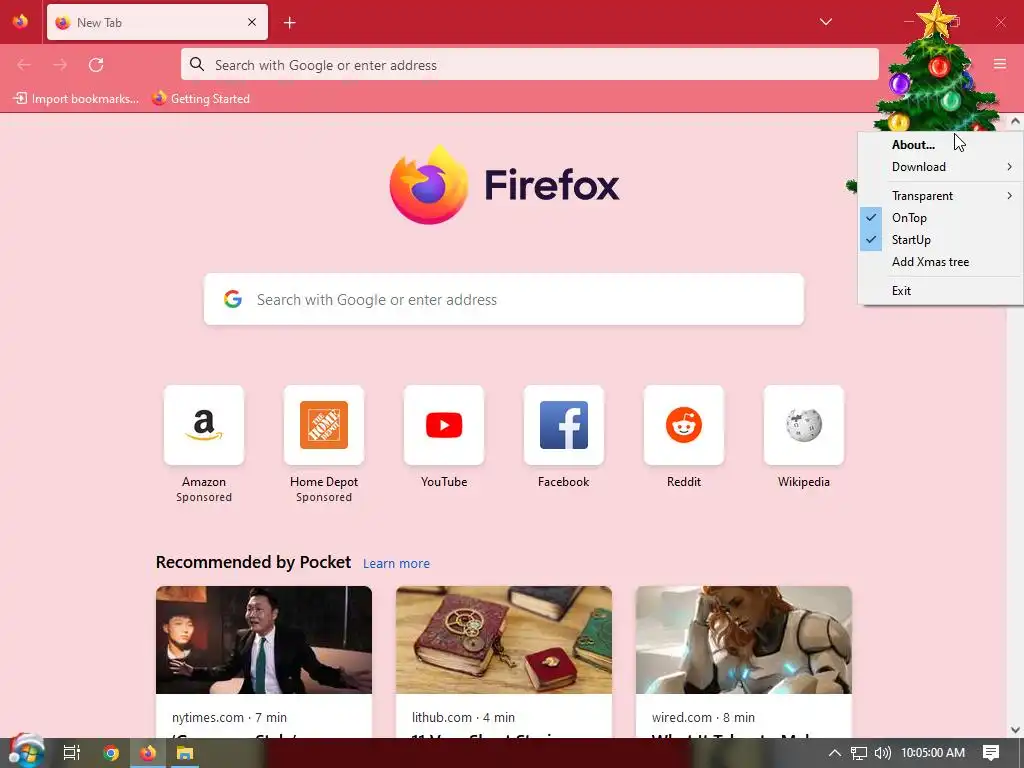Open Getting Started bookmark
Image resolution: width=1024 pixels, height=768 pixels.
tap(200, 99)
